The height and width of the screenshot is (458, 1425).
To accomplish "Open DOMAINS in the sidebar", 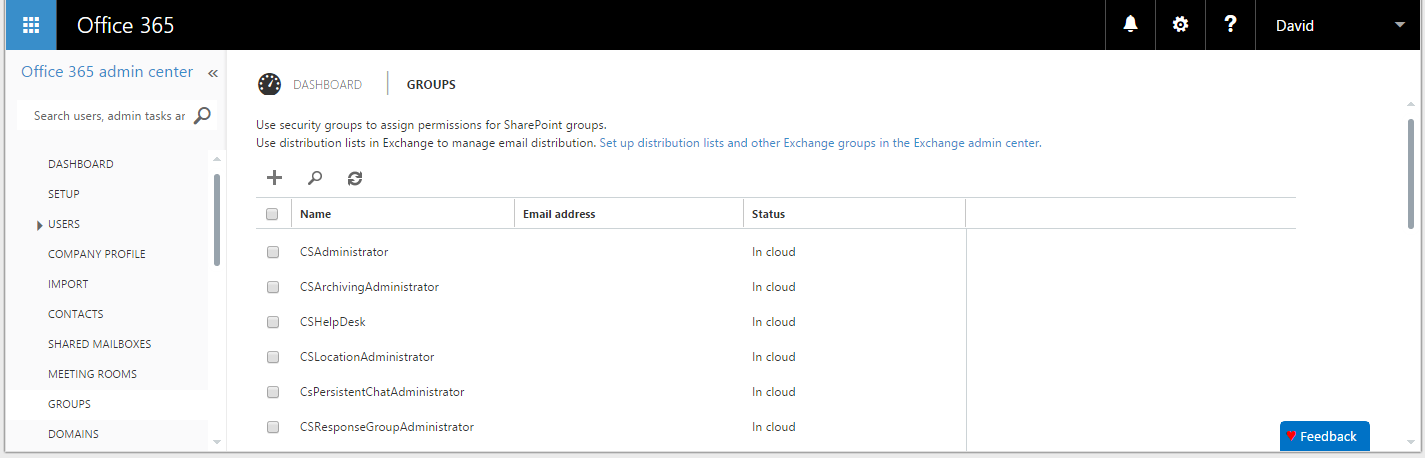I will click(x=73, y=434).
